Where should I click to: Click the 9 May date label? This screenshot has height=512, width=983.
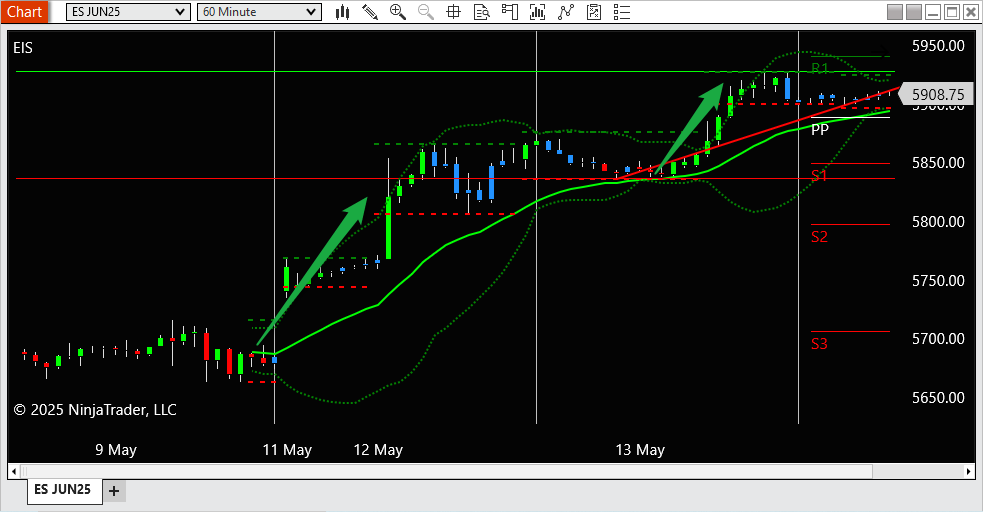116,450
